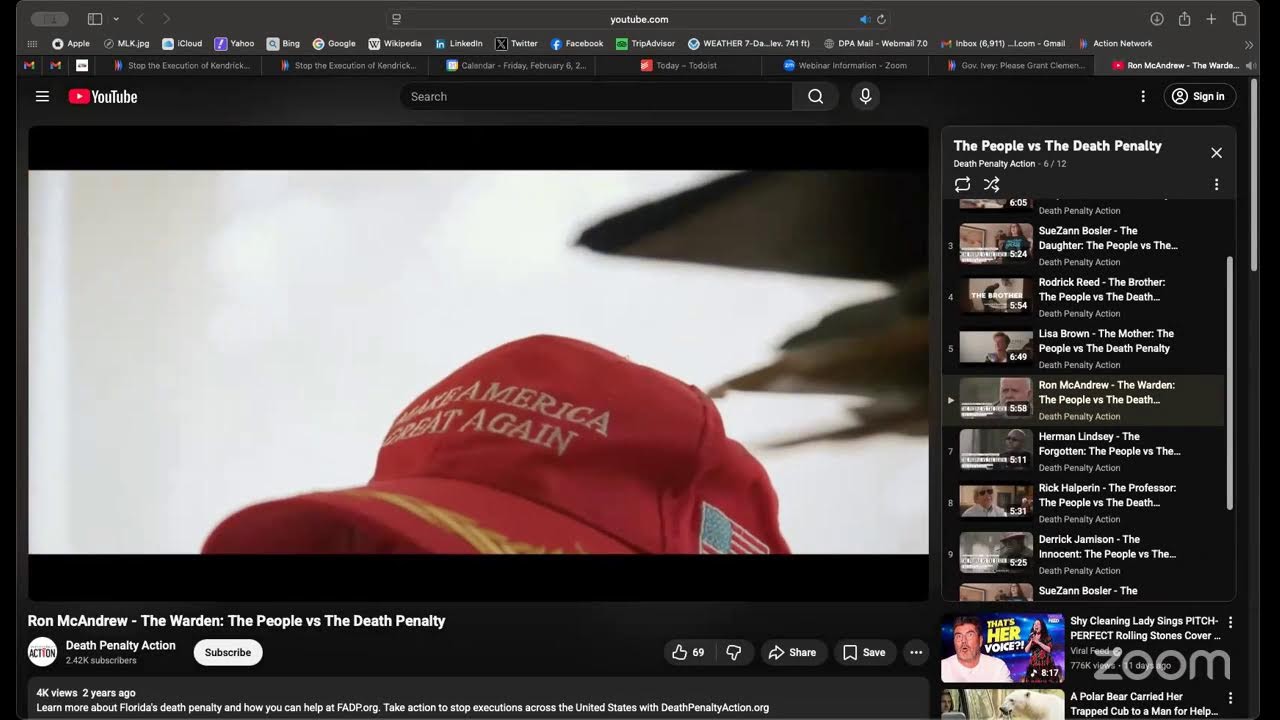Image resolution: width=1280 pixels, height=720 pixels.
Task: Click the playlist panel scrollbar
Action: pyautogui.click(x=1229, y=383)
